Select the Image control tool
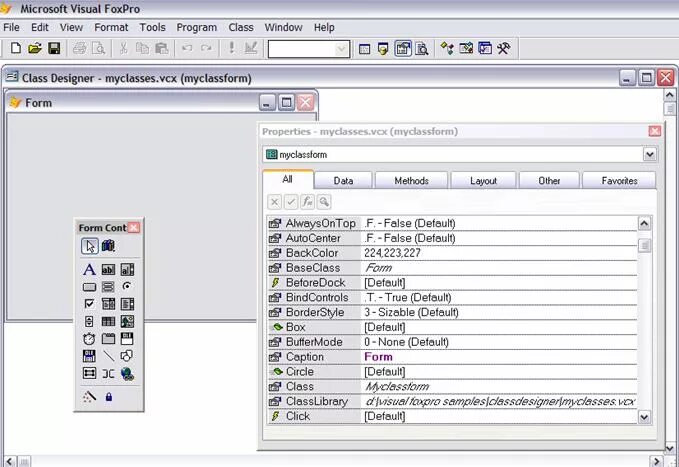Viewport: 679px width, 467px height. tap(127, 321)
